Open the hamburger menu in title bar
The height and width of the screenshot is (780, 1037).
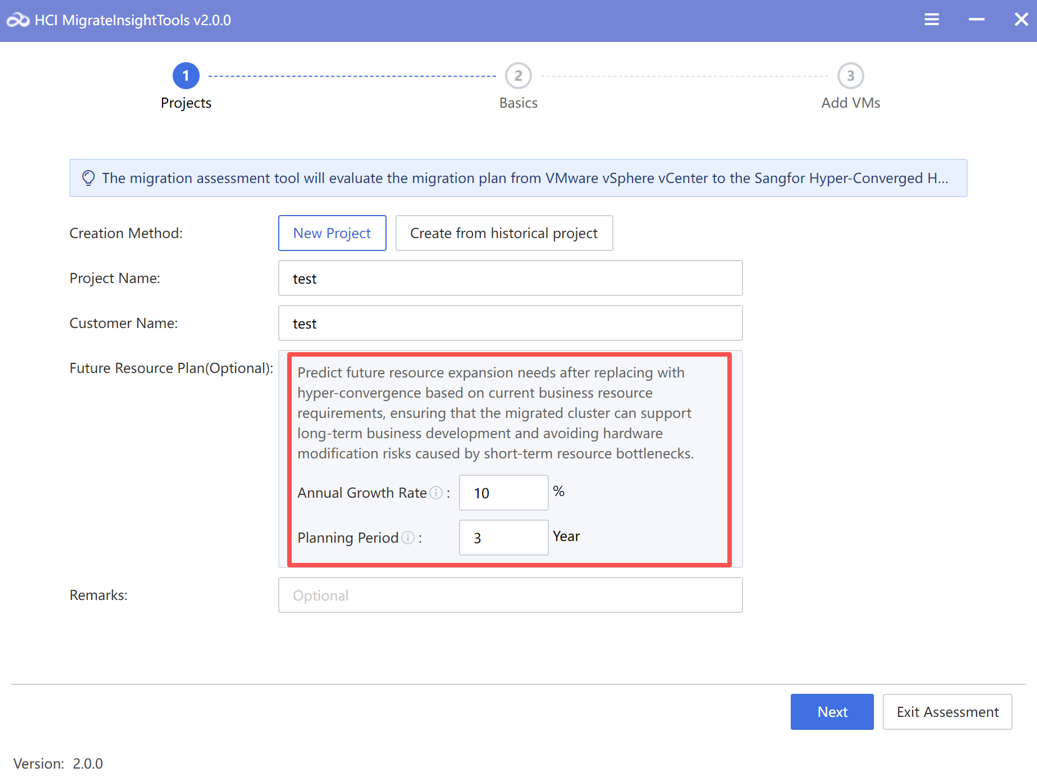(931, 20)
